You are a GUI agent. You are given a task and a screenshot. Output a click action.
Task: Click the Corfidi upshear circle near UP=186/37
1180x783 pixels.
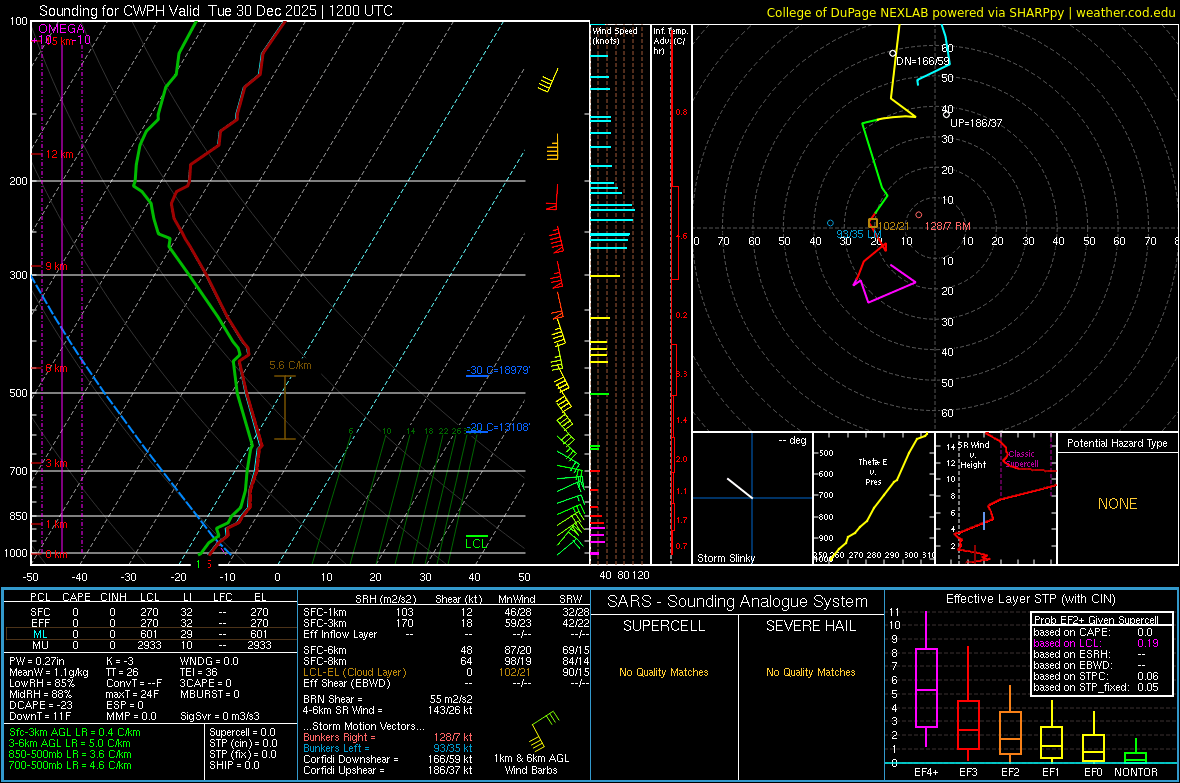[947, 115]
